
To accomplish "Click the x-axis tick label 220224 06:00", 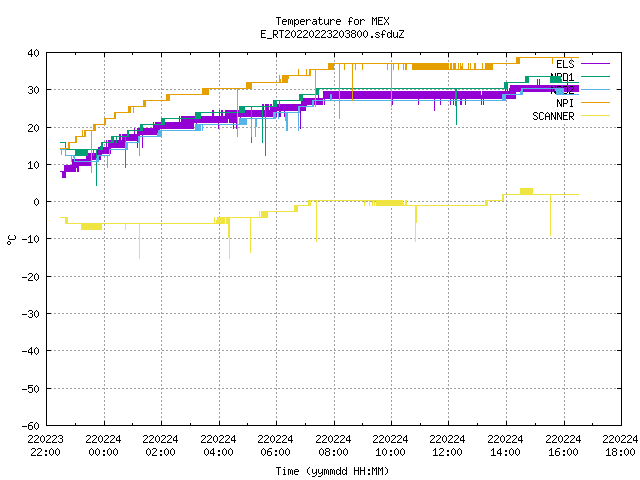I will point(276,446).
